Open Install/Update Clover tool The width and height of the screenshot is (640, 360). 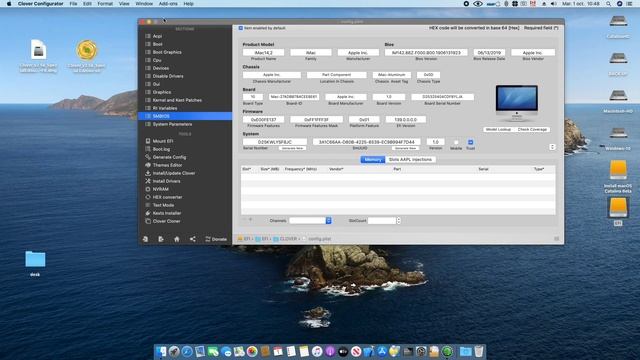coord(173,173)
